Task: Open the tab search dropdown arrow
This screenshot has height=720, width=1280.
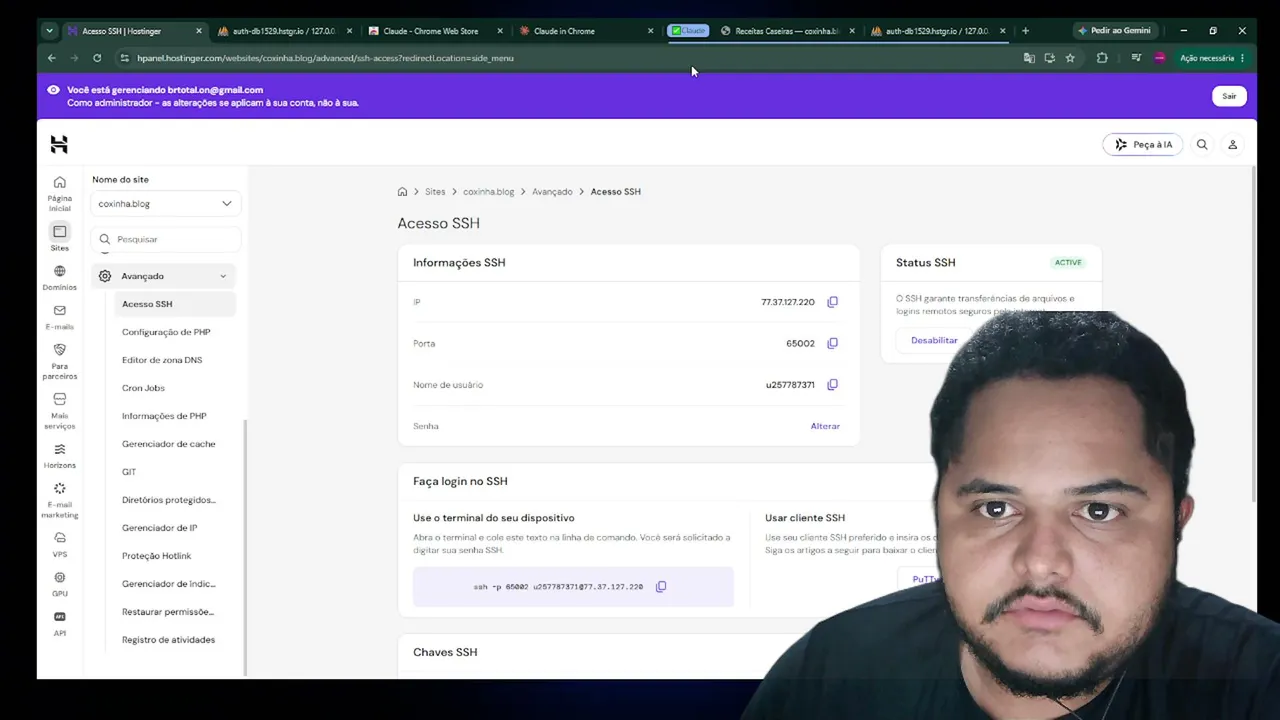Action: (49, 31)
